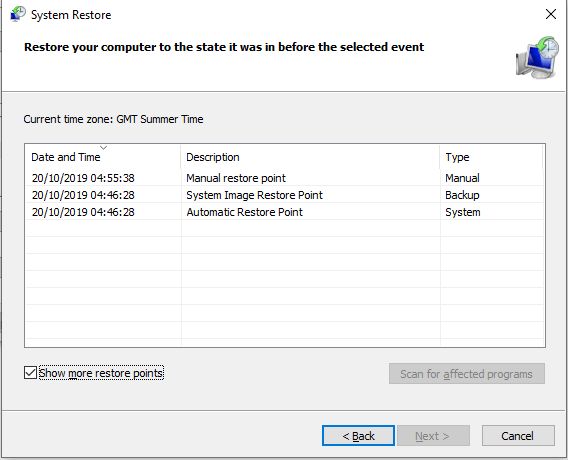Uncheck Show more restore points checkbox
This screenshot has height=460, width=568.
pyautogui.click(x=30, y=373)
